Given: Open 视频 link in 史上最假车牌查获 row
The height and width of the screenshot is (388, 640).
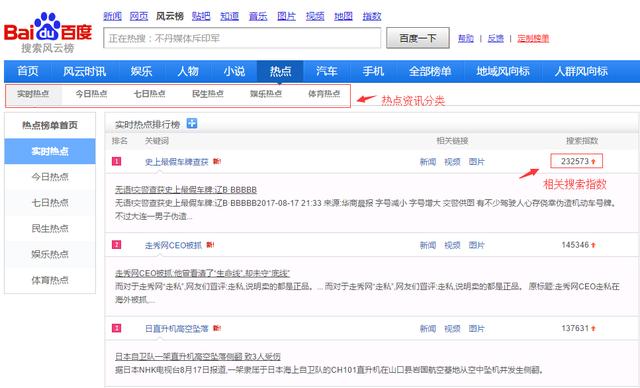Looking at the screenshot, I should click(452, 162).
